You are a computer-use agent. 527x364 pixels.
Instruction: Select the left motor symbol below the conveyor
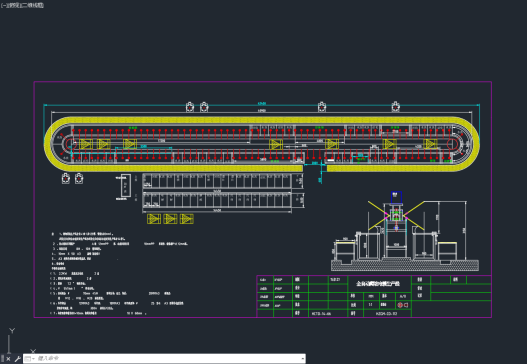[66, 178]
